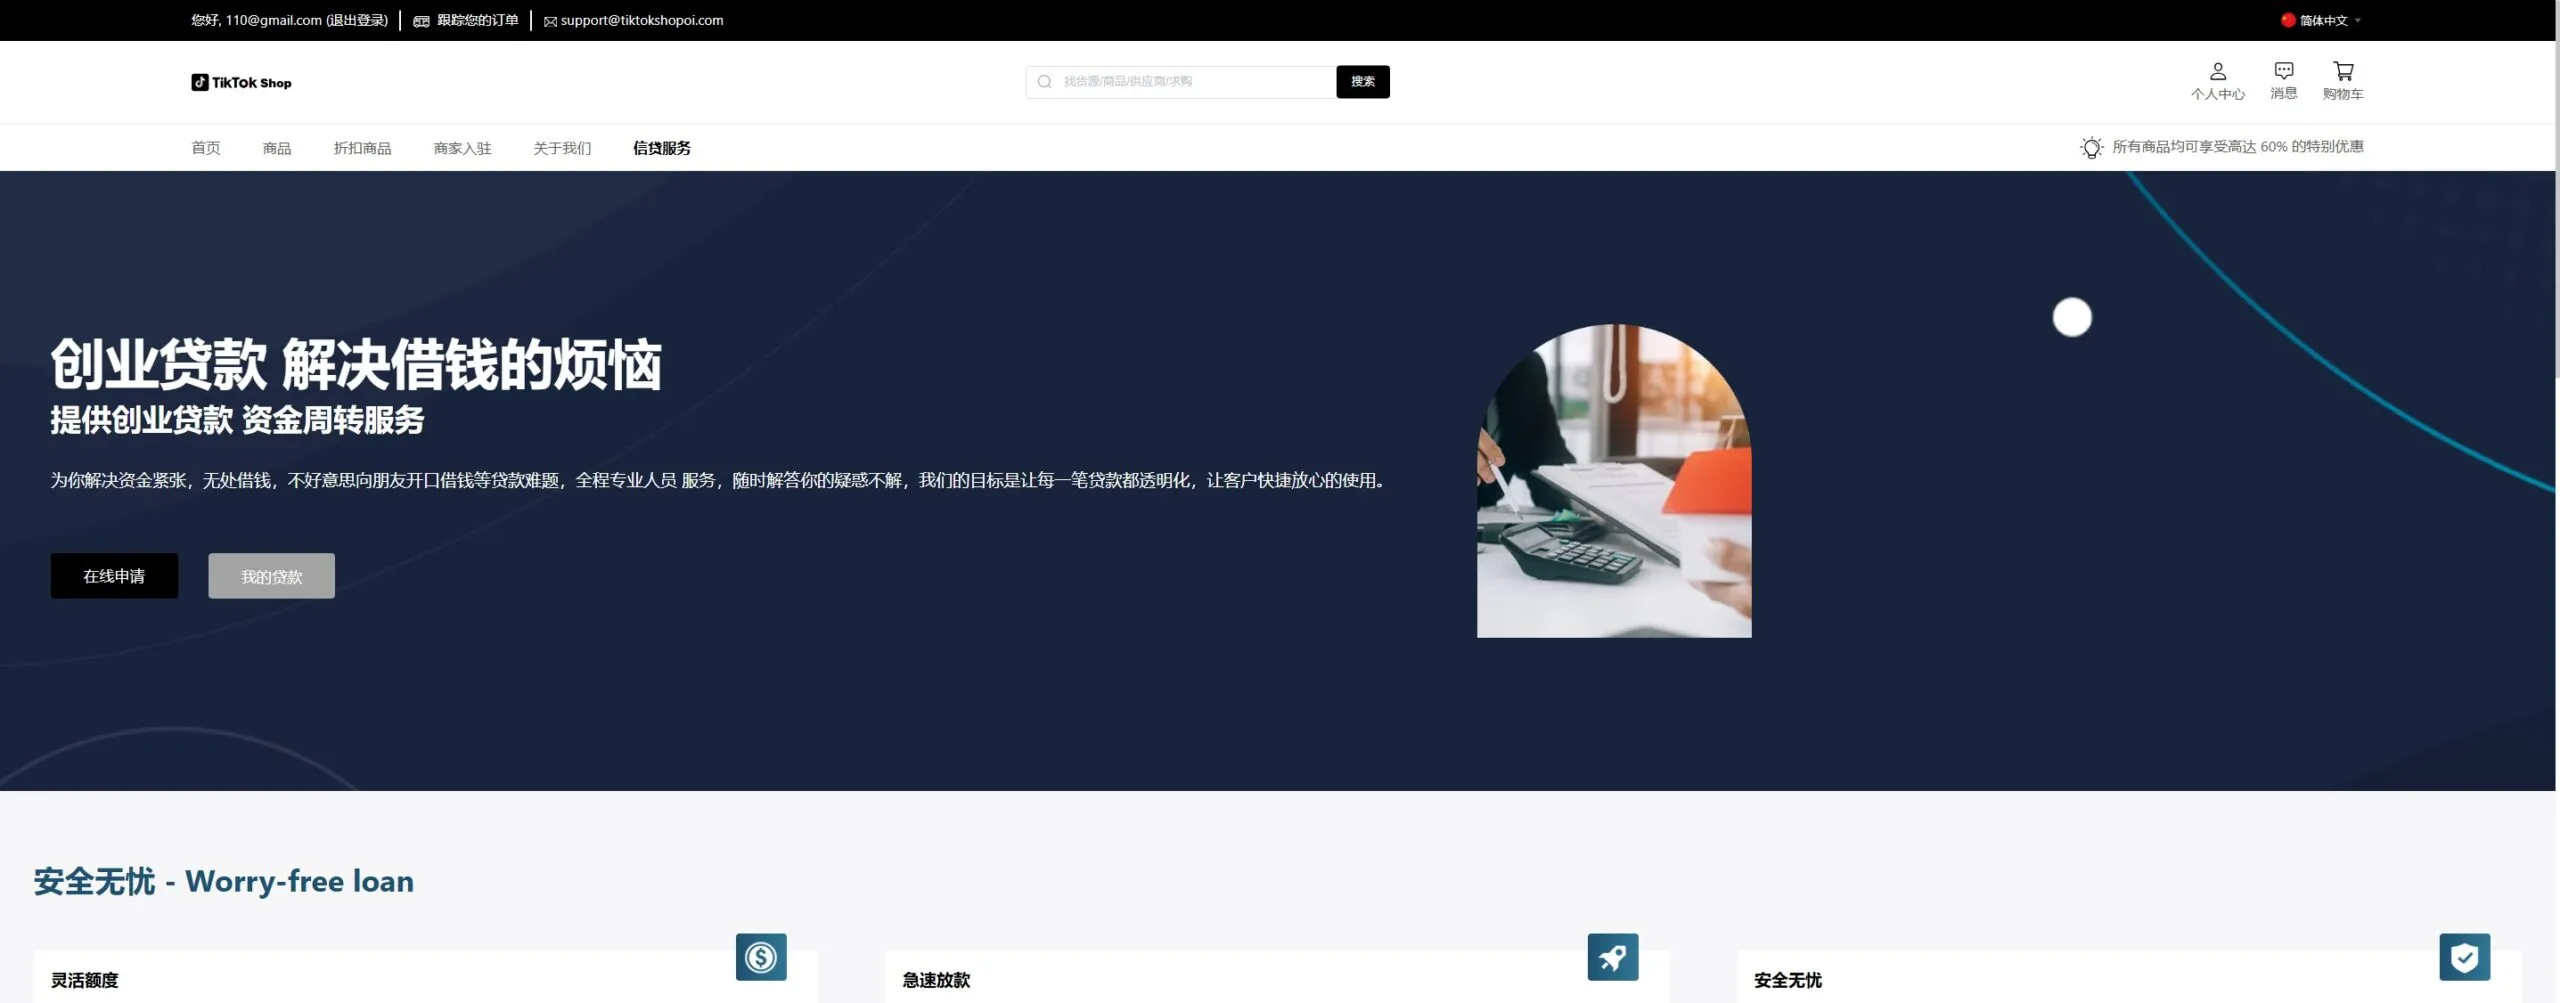2560x1003 pixels.
Task: Click the envelope icon beside support email
Action: (x=550, y=21)
